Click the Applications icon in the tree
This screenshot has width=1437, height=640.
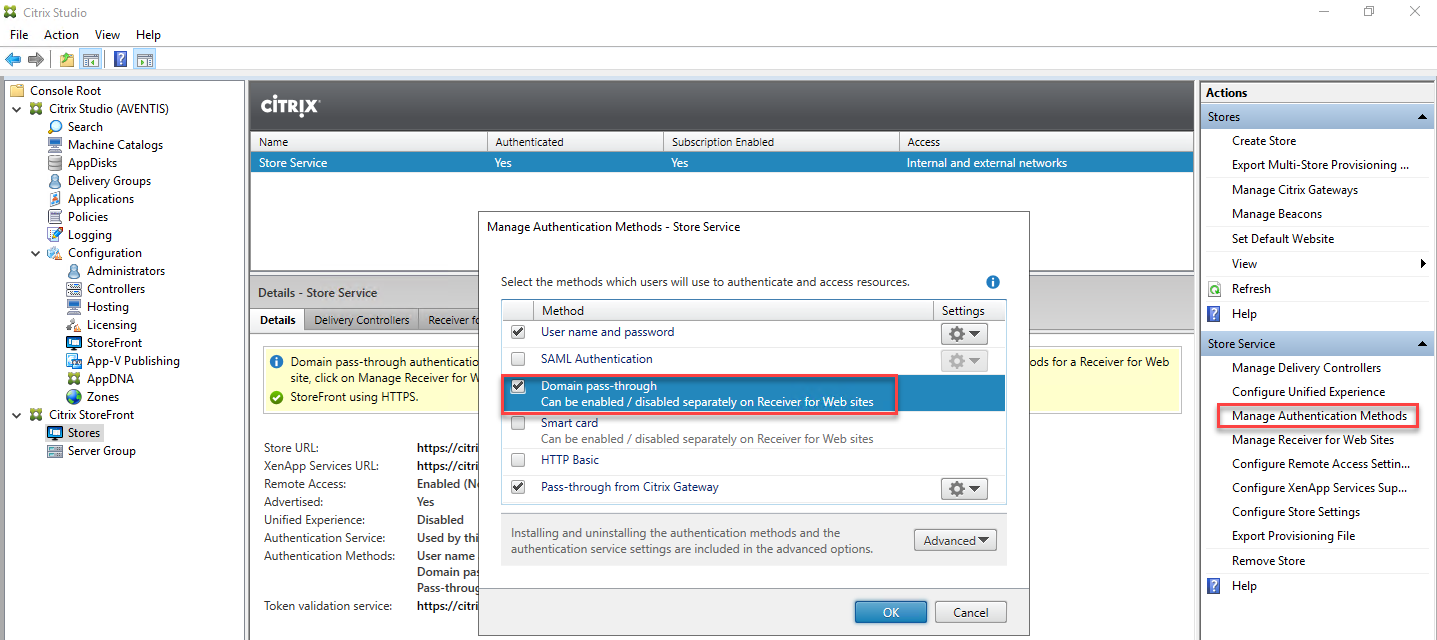point(56,199)
